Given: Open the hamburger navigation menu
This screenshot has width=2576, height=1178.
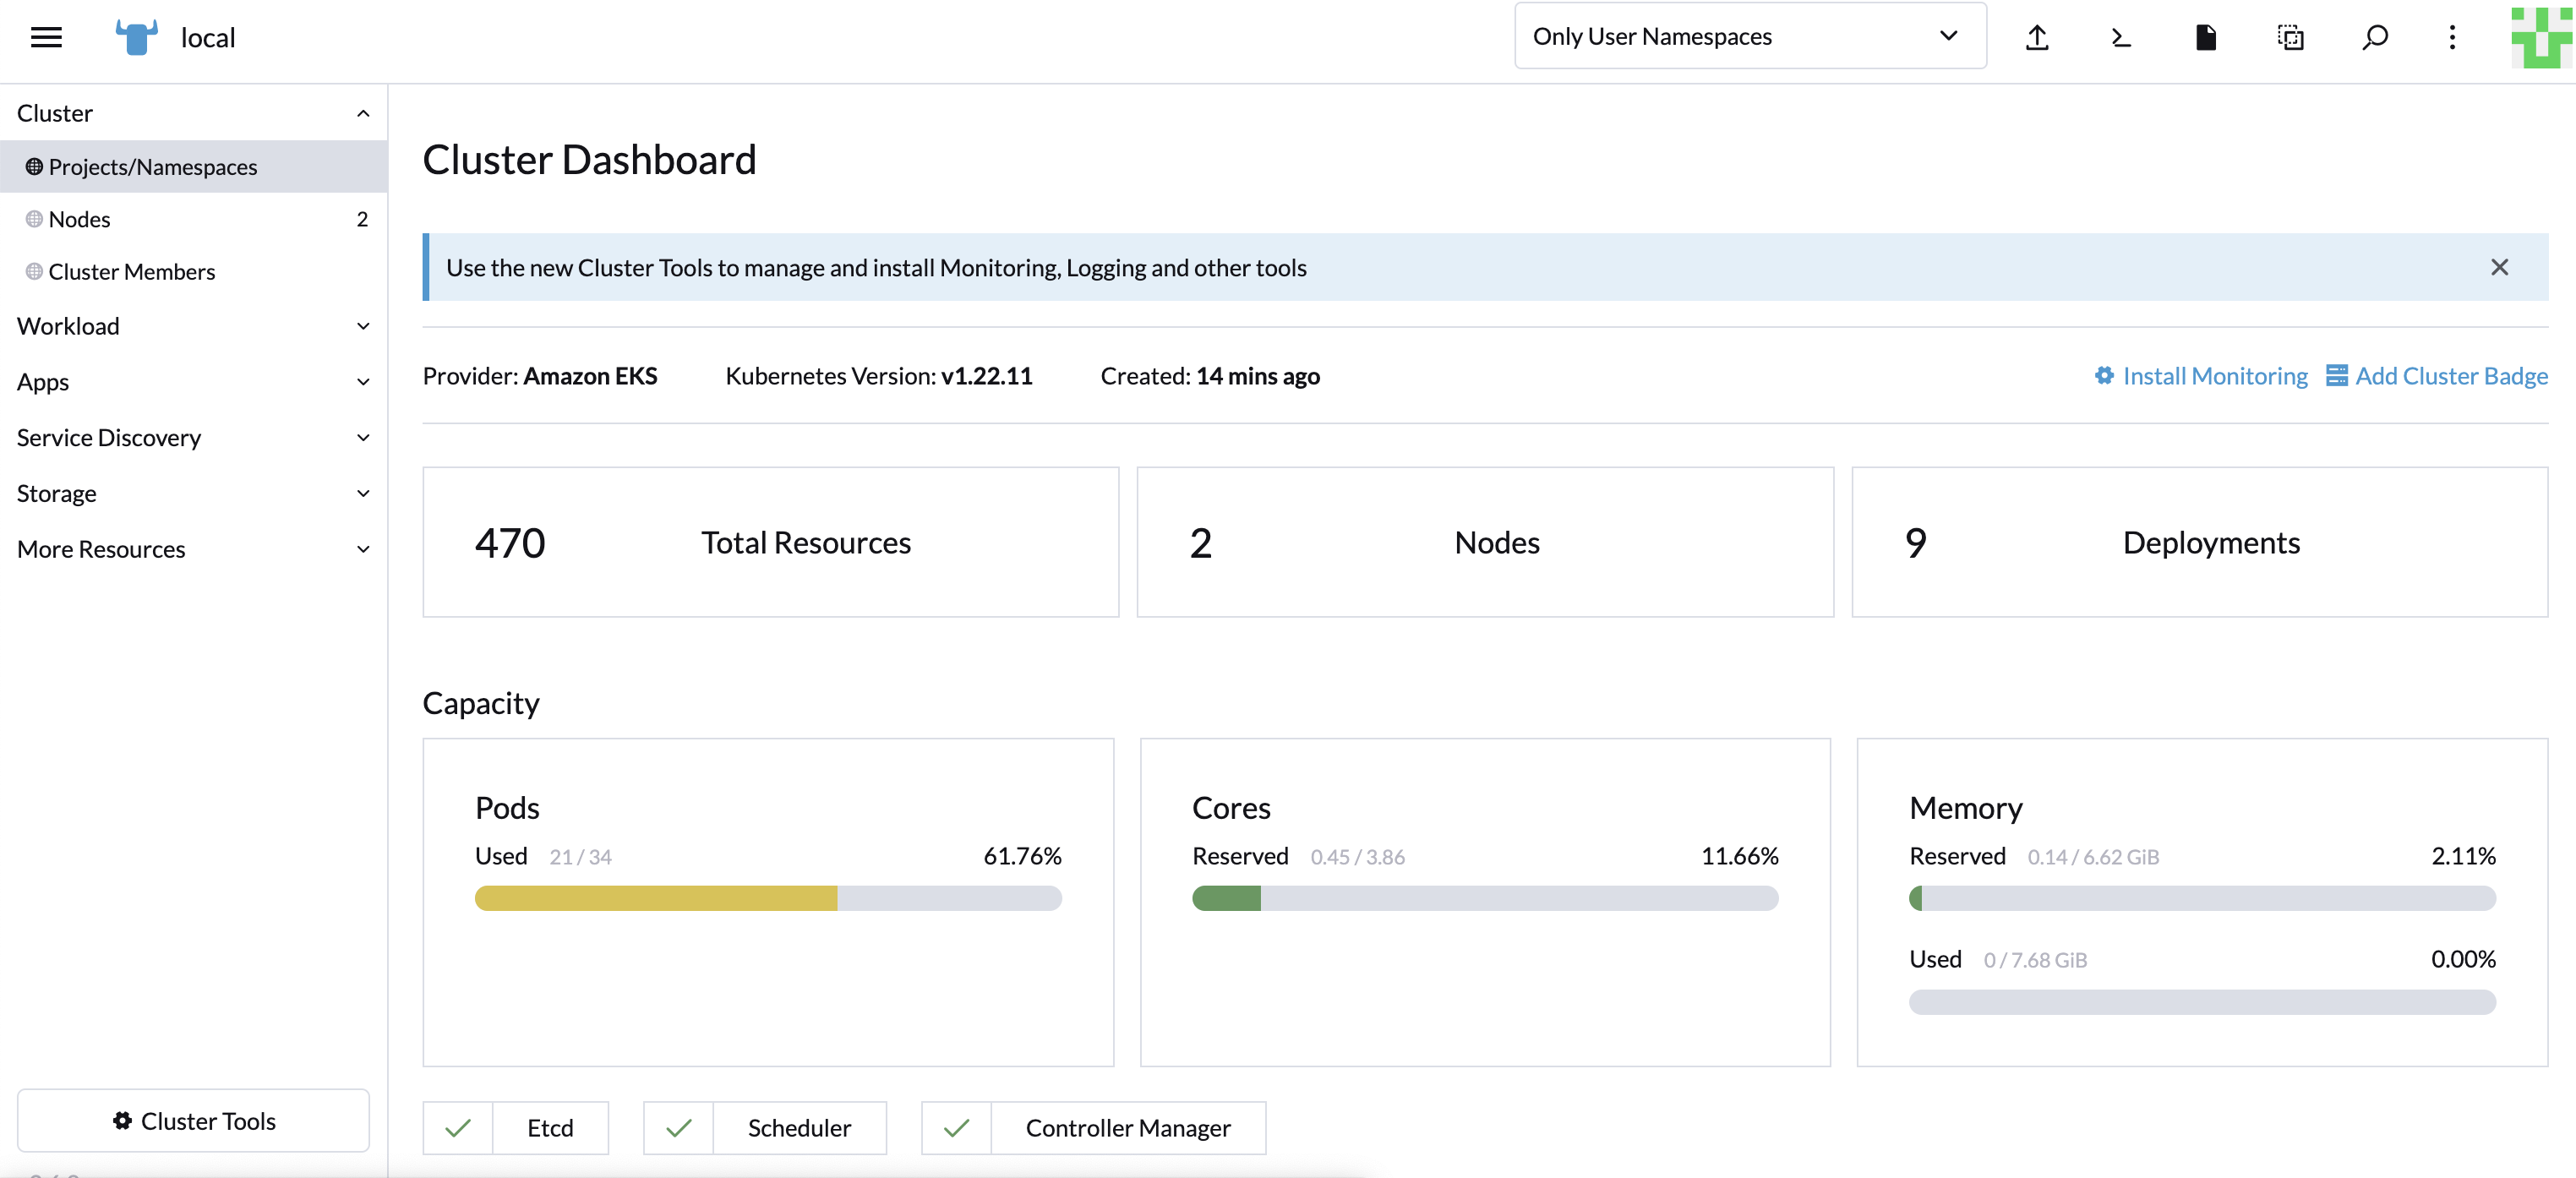Looking at the screenshot, I should tap(46, 37).
